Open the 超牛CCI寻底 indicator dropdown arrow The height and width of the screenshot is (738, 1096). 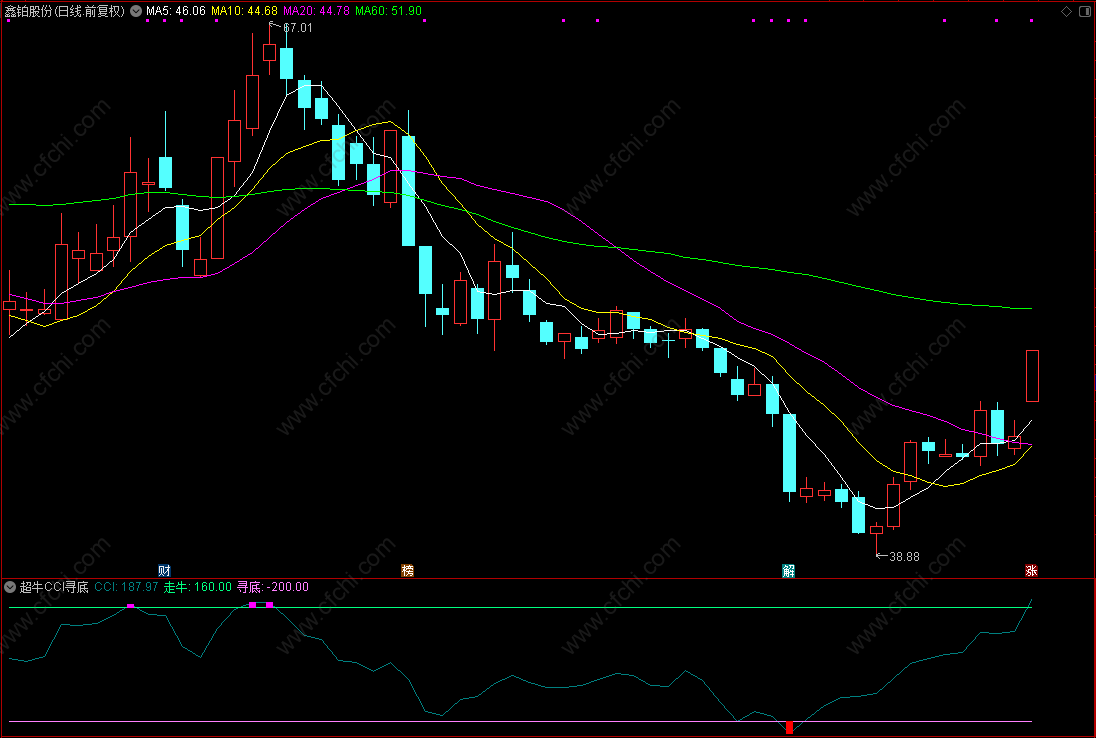10,587
